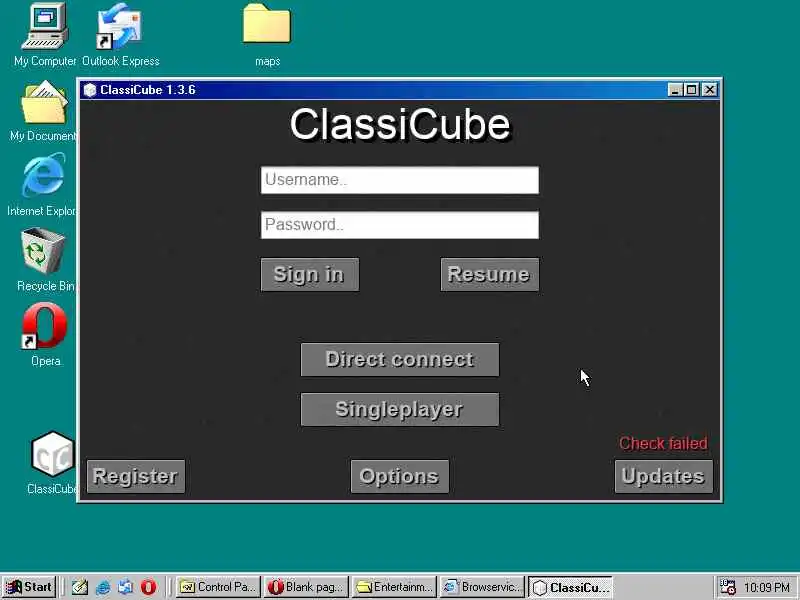Open the Start menu
The width and height of the screenshot is (800, 600).
(x=29, y=587)
